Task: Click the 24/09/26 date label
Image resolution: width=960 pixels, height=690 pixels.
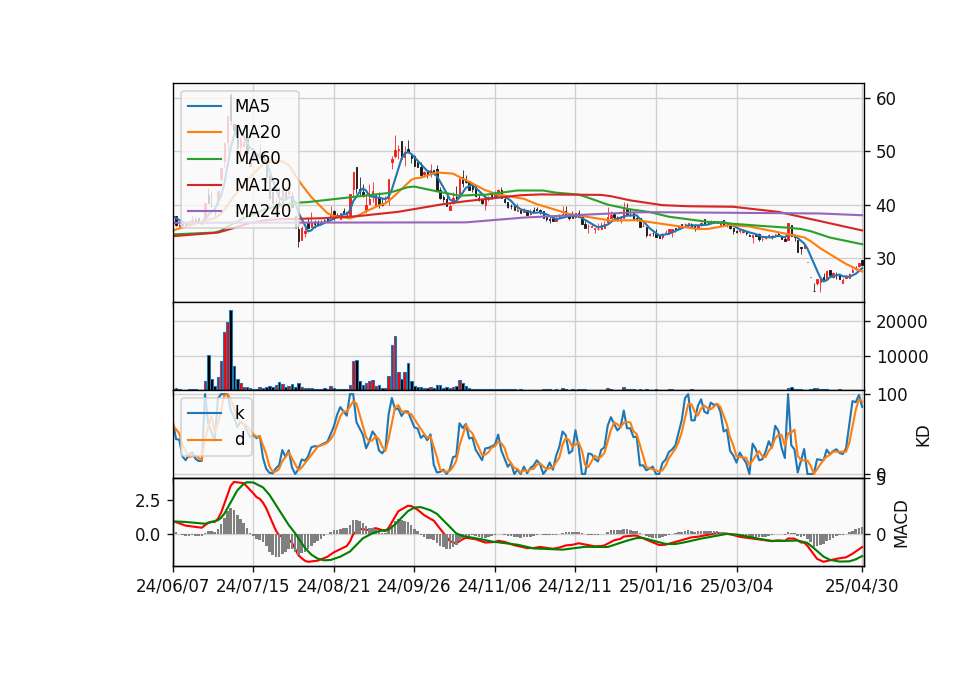Action: 413,586
